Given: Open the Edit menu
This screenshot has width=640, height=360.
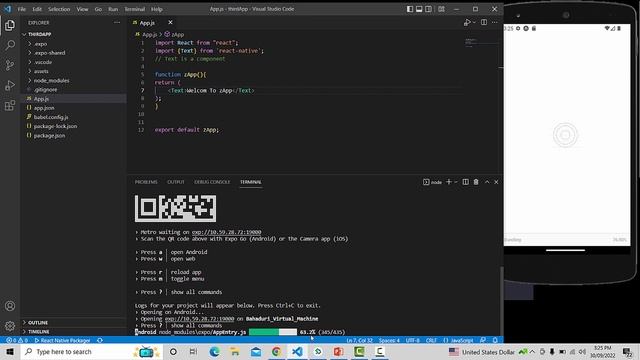Looking at the screenshot, I should [37, 9].
